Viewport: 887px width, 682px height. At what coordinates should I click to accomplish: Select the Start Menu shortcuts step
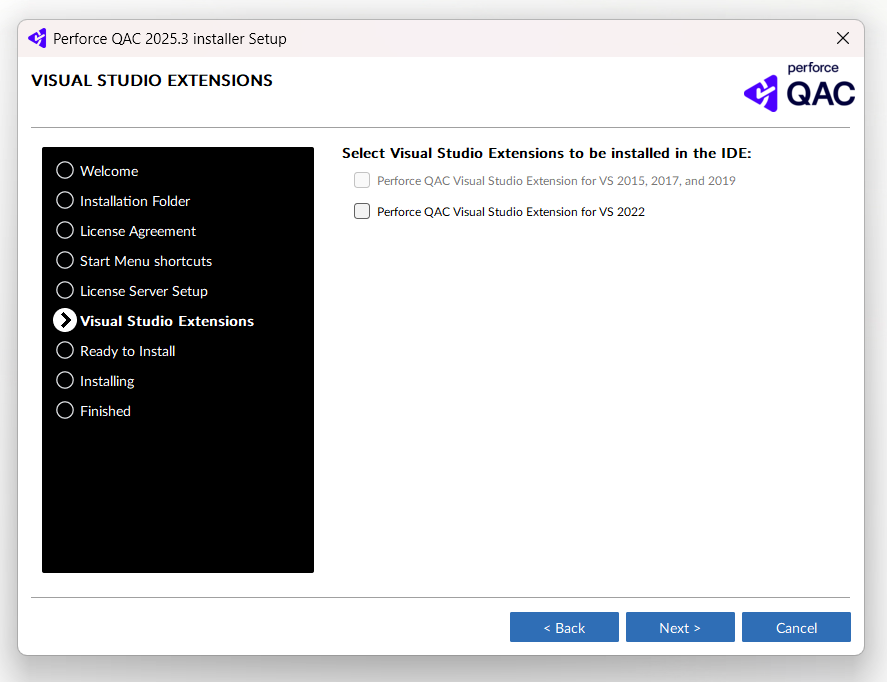[146, 261]
